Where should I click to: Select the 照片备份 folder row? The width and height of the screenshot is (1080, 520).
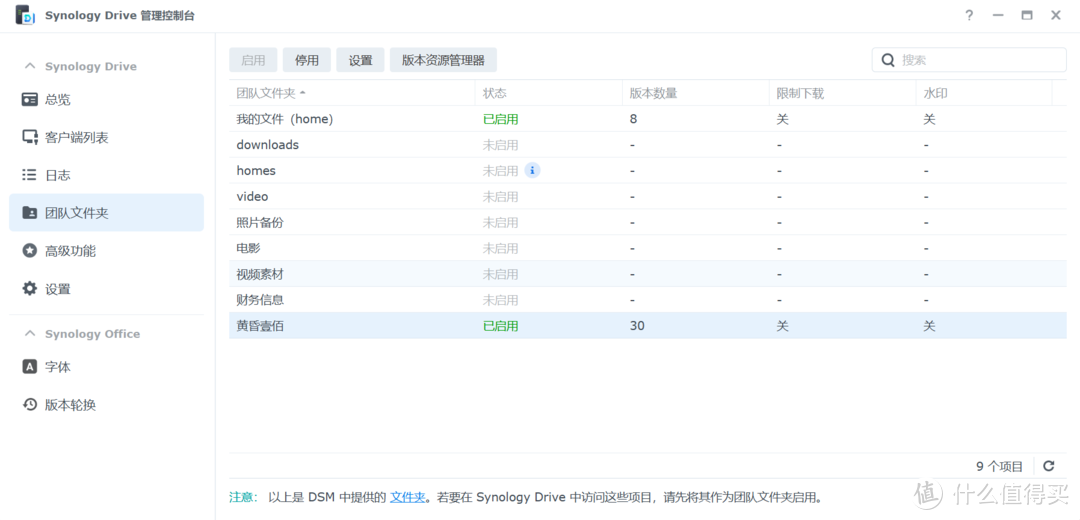coord(647,222)
